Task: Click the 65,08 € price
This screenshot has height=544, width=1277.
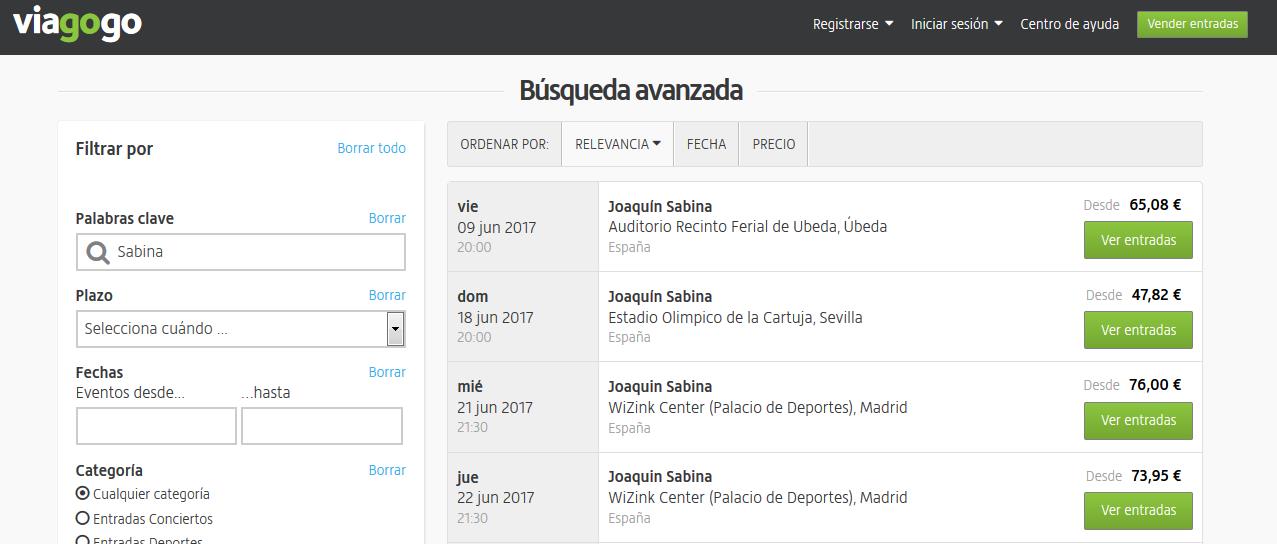Action: [x=1155, y=205]
